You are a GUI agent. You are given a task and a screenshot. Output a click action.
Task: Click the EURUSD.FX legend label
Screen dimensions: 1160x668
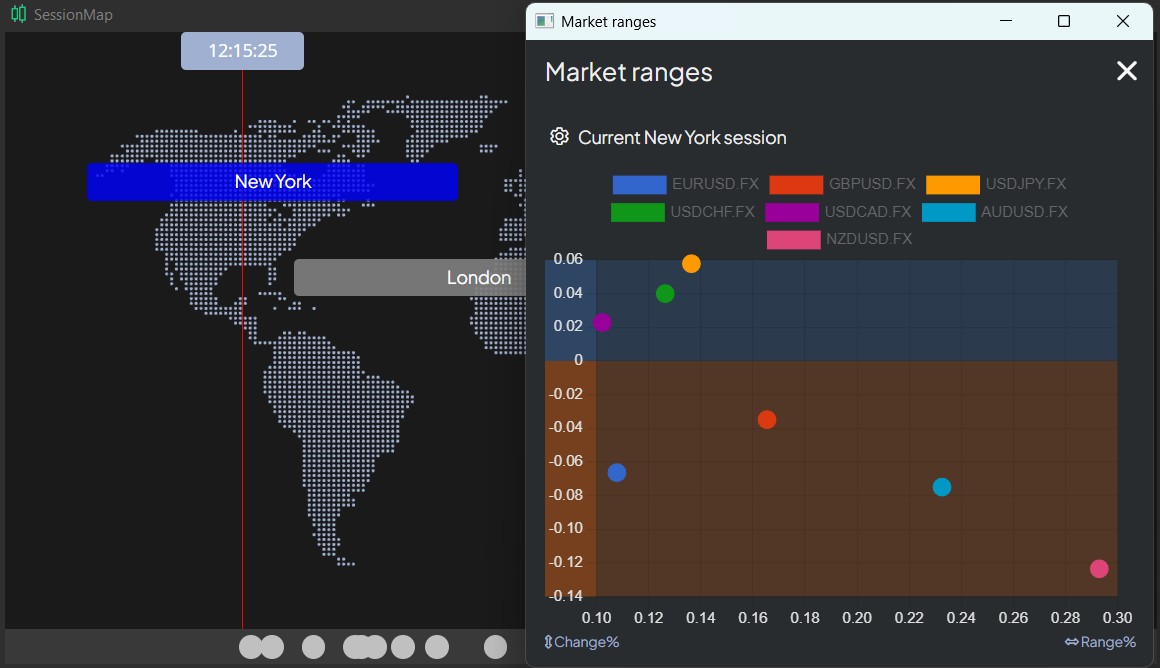pos(715,184)
